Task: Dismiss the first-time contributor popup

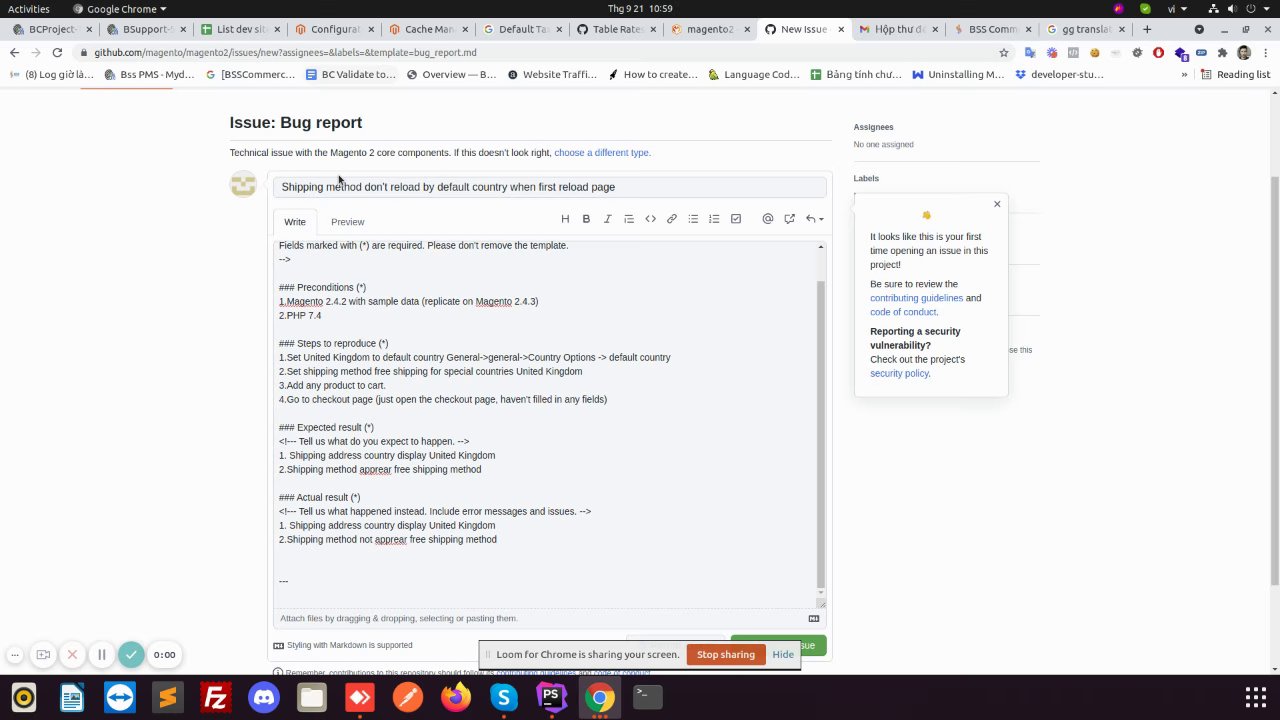Action: tap(997, 204)
